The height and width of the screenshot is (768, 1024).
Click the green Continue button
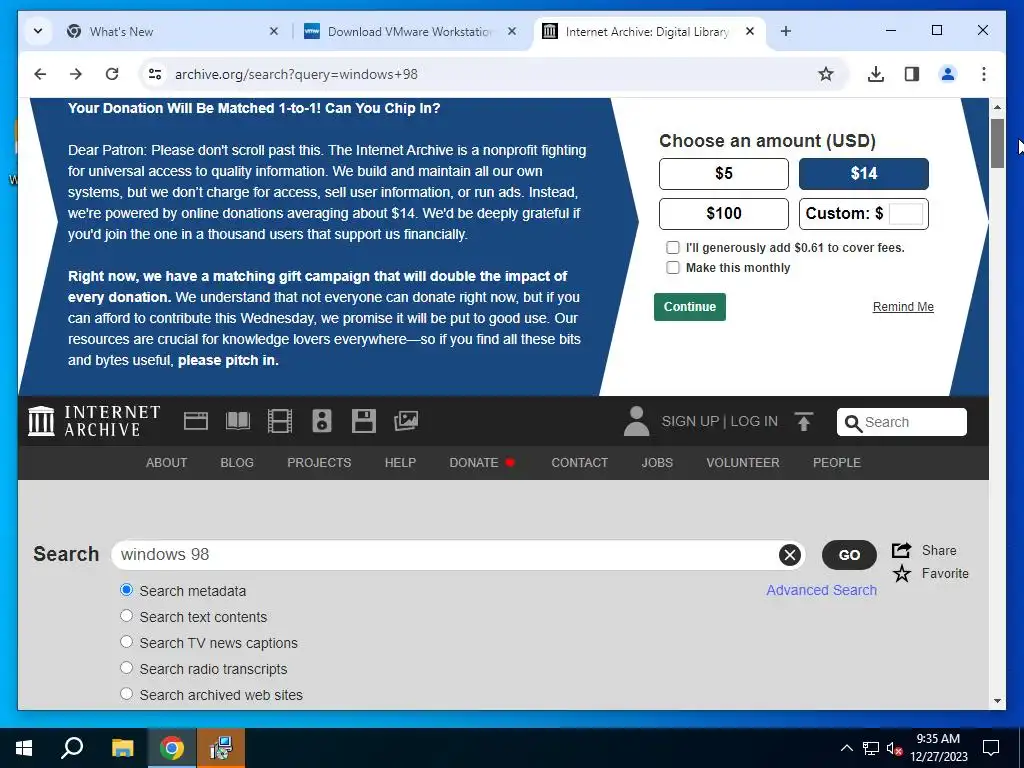(690, 307)
